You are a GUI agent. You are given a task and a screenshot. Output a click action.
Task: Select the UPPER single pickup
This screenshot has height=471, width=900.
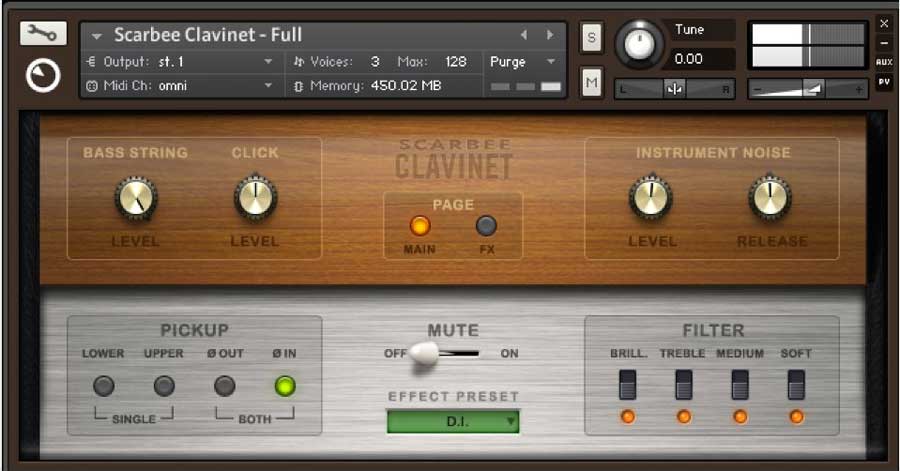pos(164,386)
